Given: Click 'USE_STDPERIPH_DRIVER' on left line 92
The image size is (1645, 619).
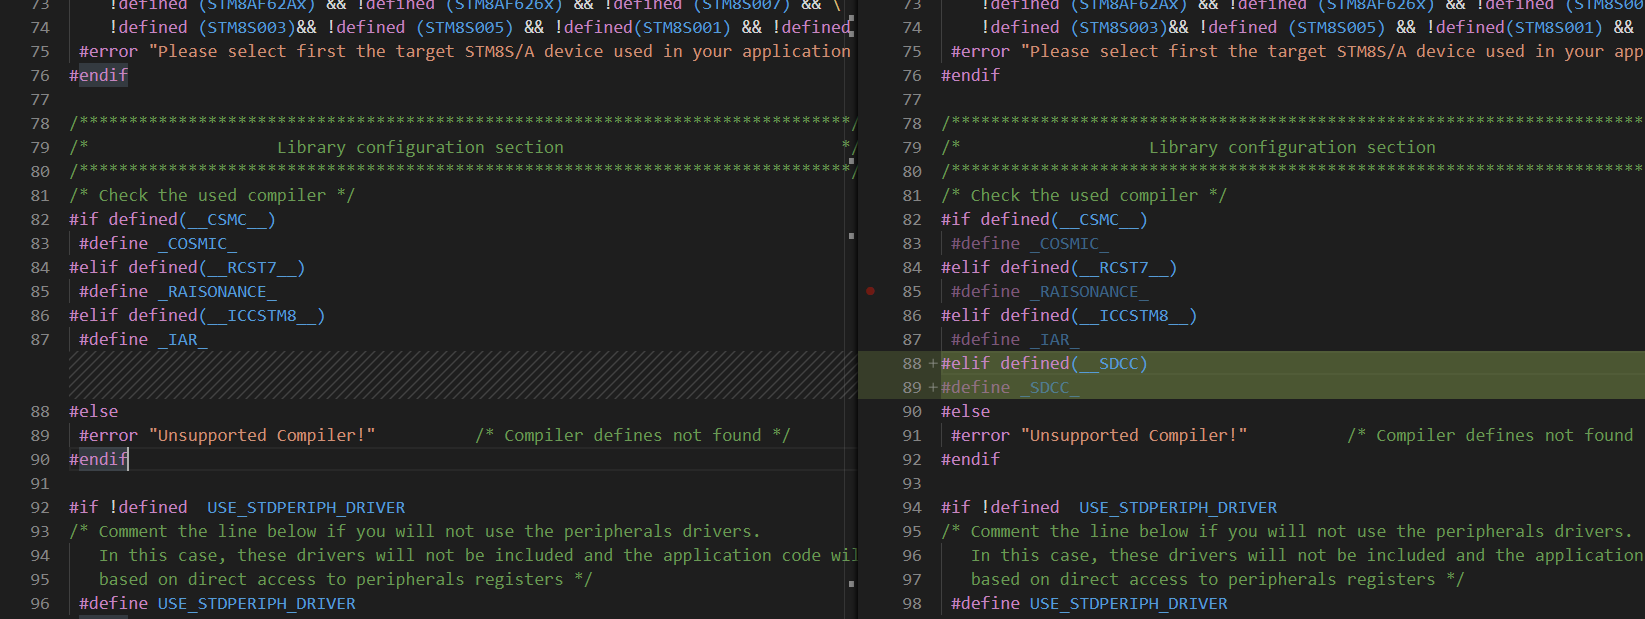Looking at the screenshot, I should pyautogui.click(x=306, y=507).
